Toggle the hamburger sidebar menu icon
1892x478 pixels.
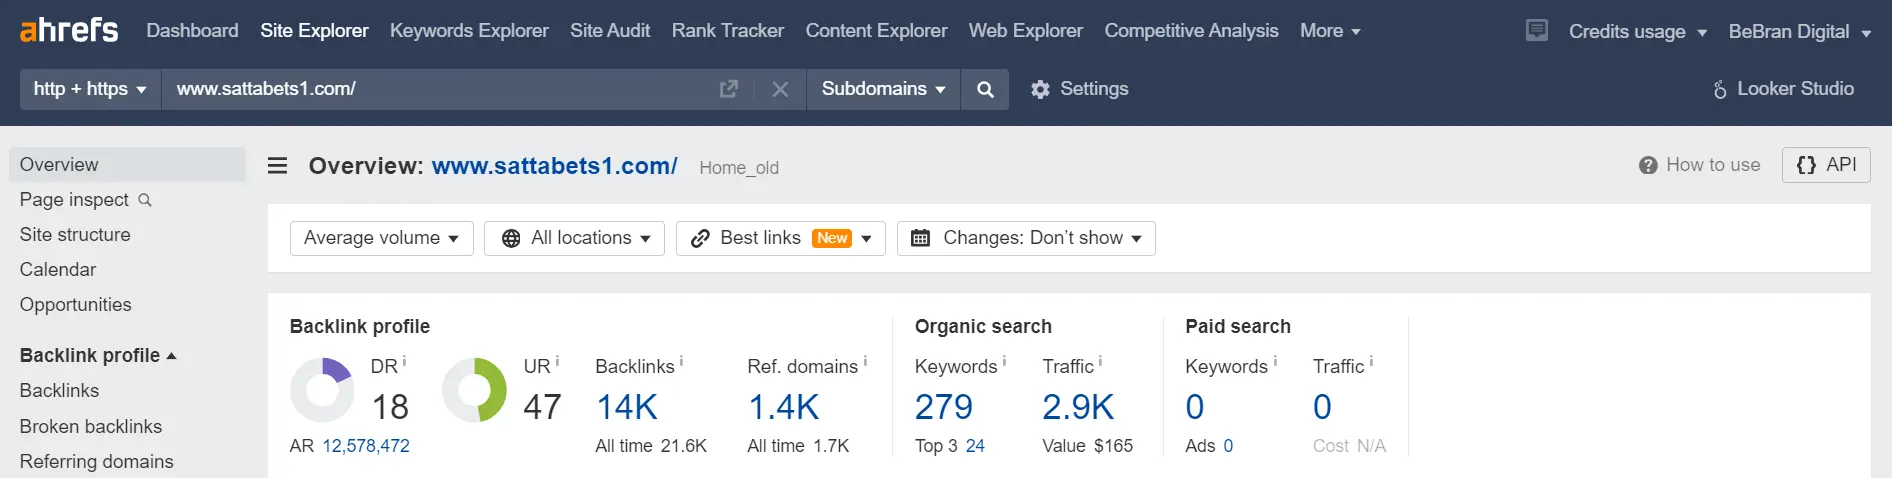(x=278, y=165)
